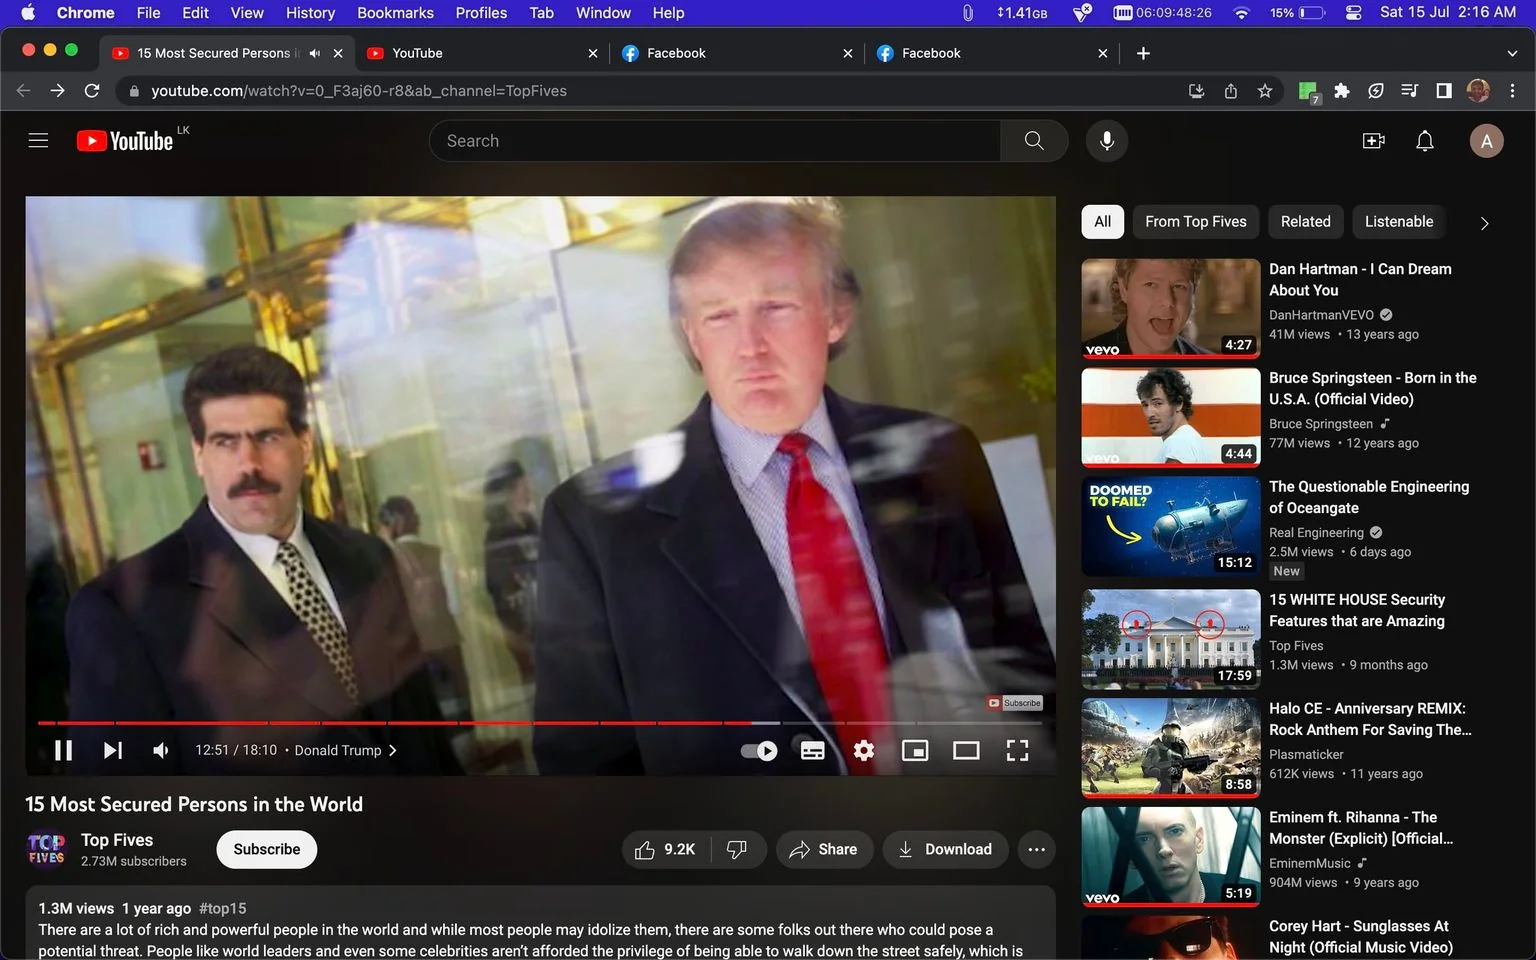Image resolution: width=1536 pixels, height=960 pixels.
Task: Download the video
Action: coord(945,849)
